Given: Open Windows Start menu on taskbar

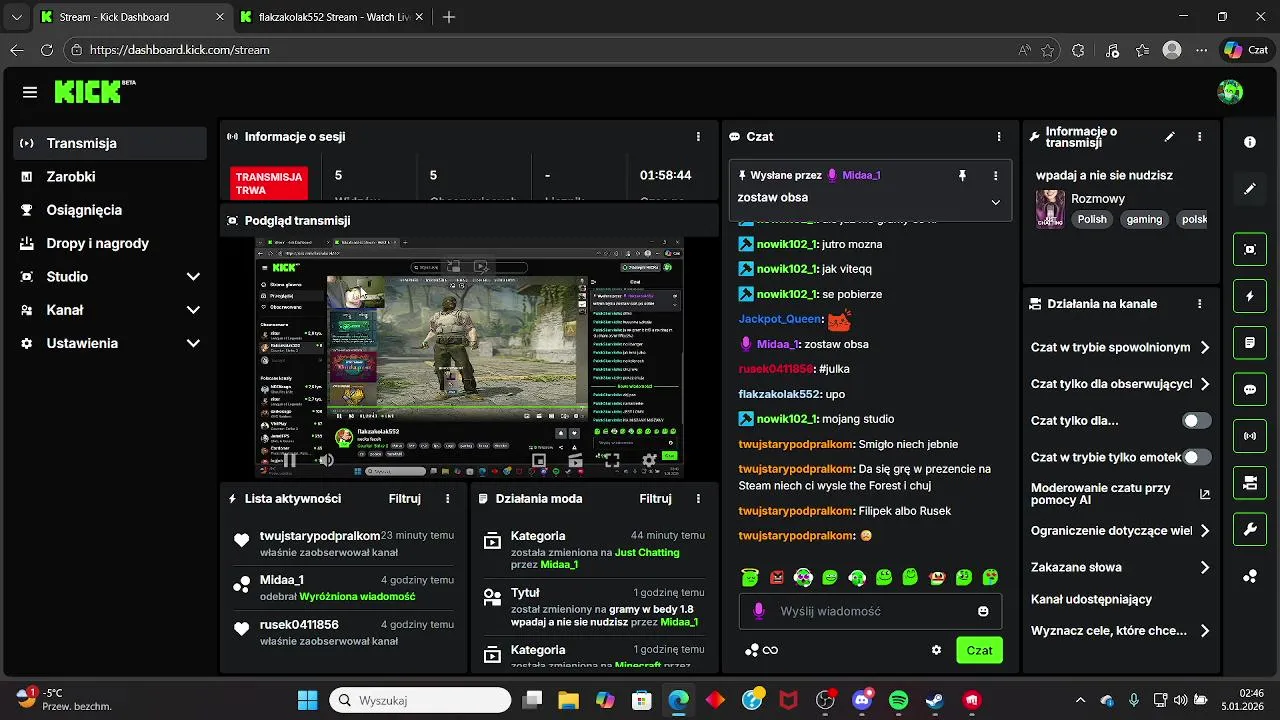Looking at the screenshot, I should coord(307,700).
